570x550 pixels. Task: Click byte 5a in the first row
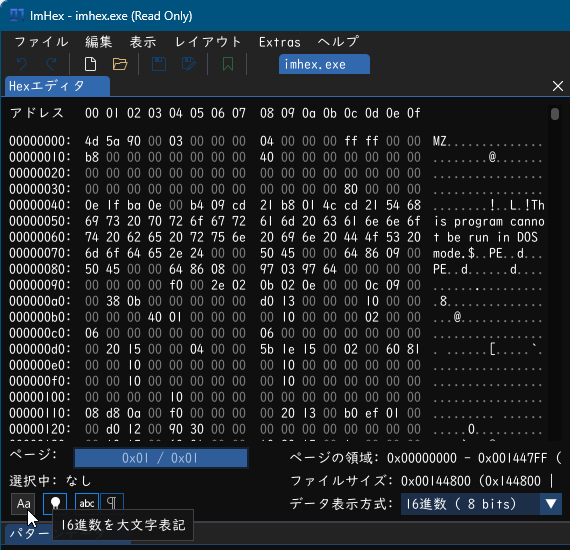click(x=113, y=141)
